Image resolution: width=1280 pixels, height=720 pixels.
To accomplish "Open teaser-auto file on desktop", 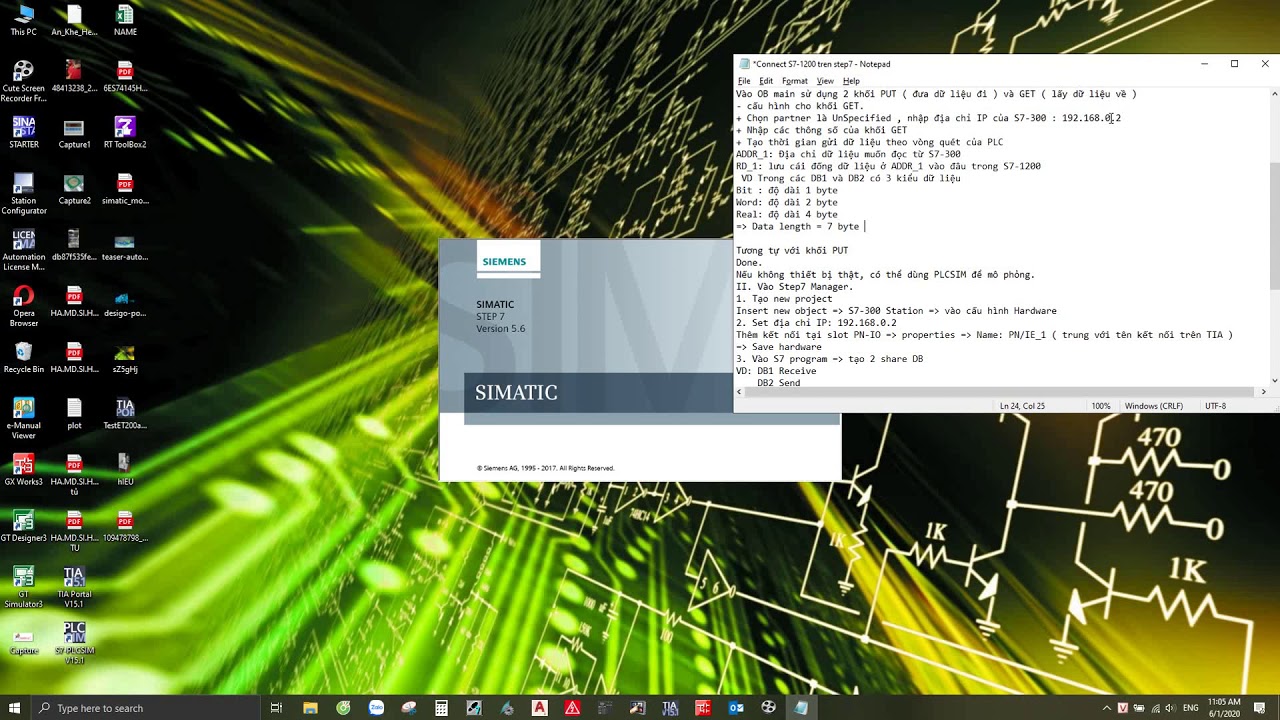I will 125,245.
